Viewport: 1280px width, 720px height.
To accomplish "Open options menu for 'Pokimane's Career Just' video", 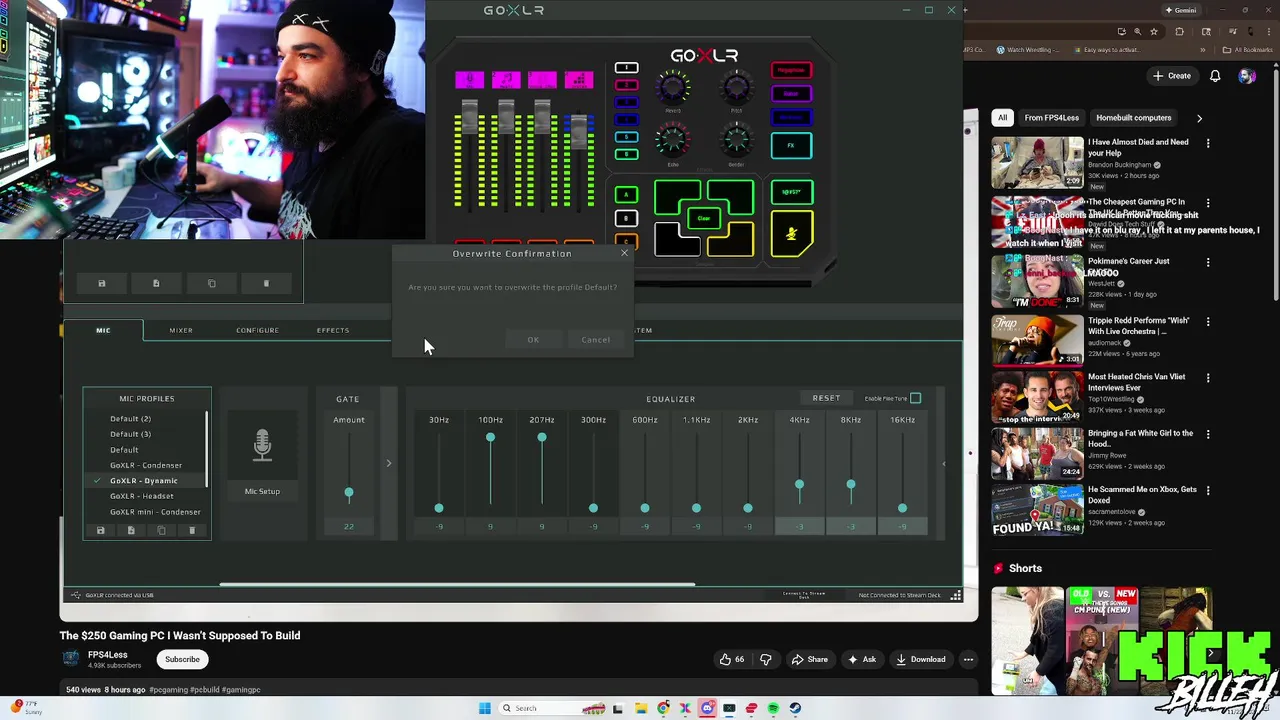I will pos(1208,262).
